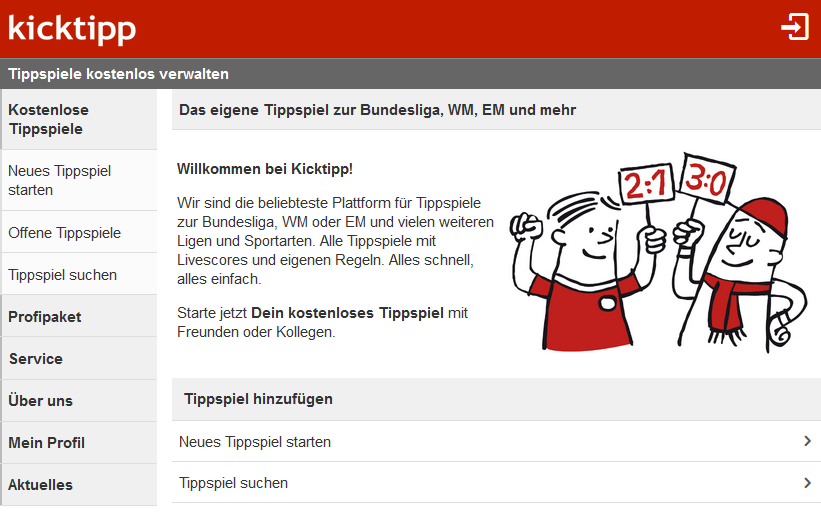Click the kicktipp logo
The width and height of the screenshot is (821, 513).
tap(72, 29)
